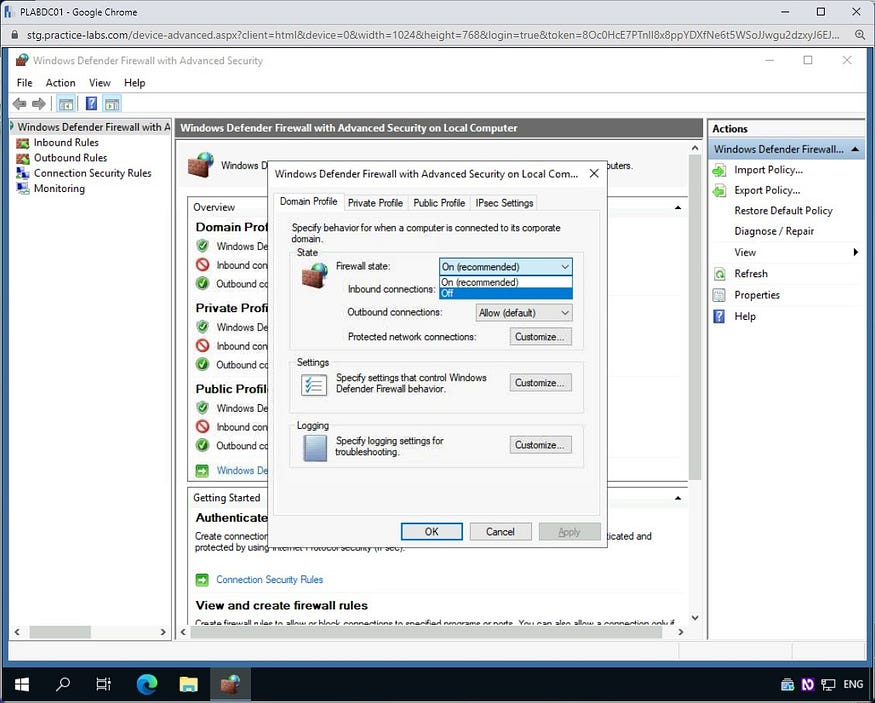
Task: Click the taskbar Search magnifier icon
Action: [x=63, y=684]
